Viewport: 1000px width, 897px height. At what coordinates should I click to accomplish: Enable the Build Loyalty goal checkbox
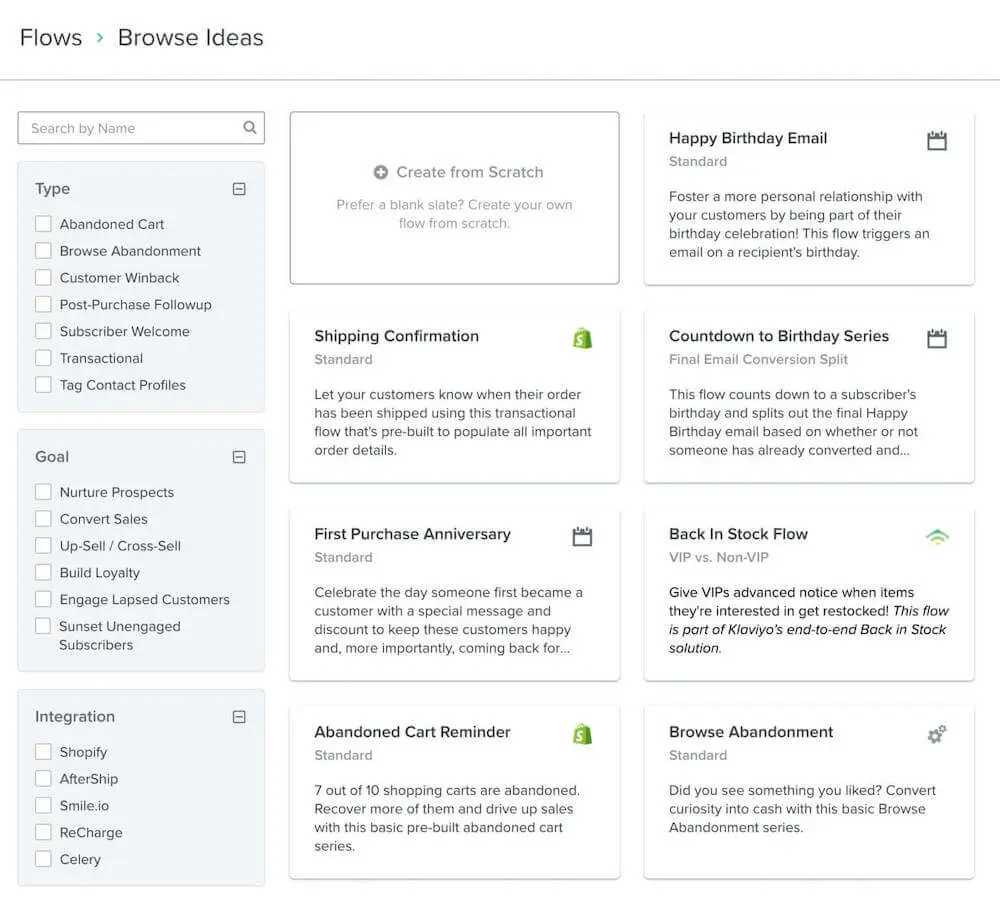click(x=43, y=573)
